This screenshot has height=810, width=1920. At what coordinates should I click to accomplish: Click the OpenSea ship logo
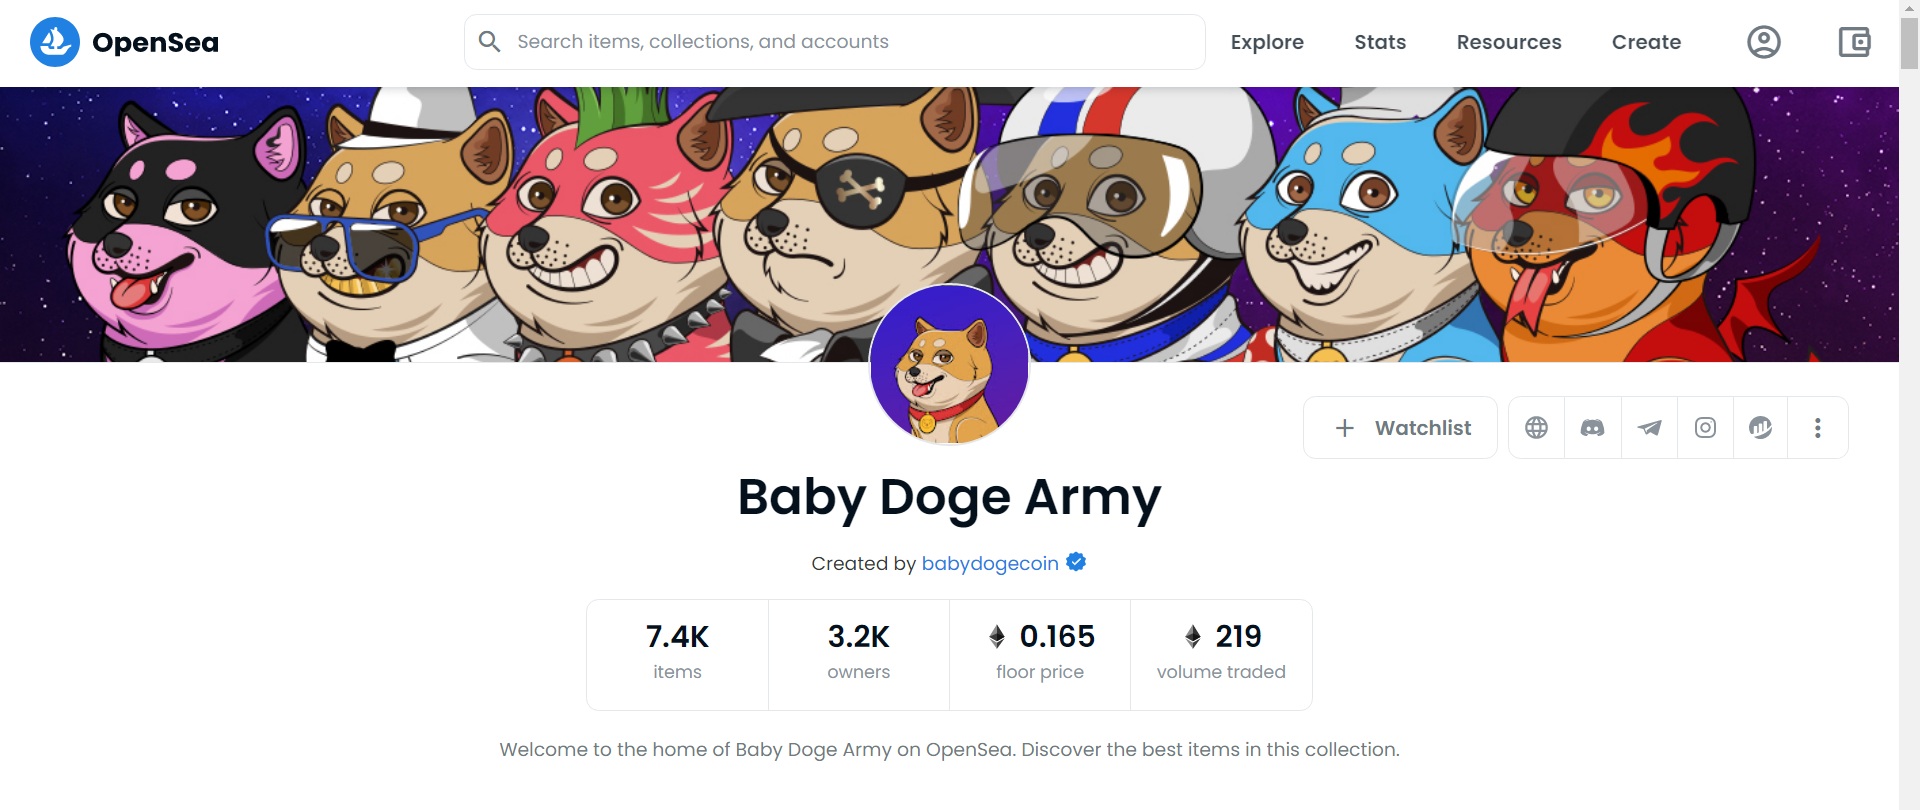55,42
